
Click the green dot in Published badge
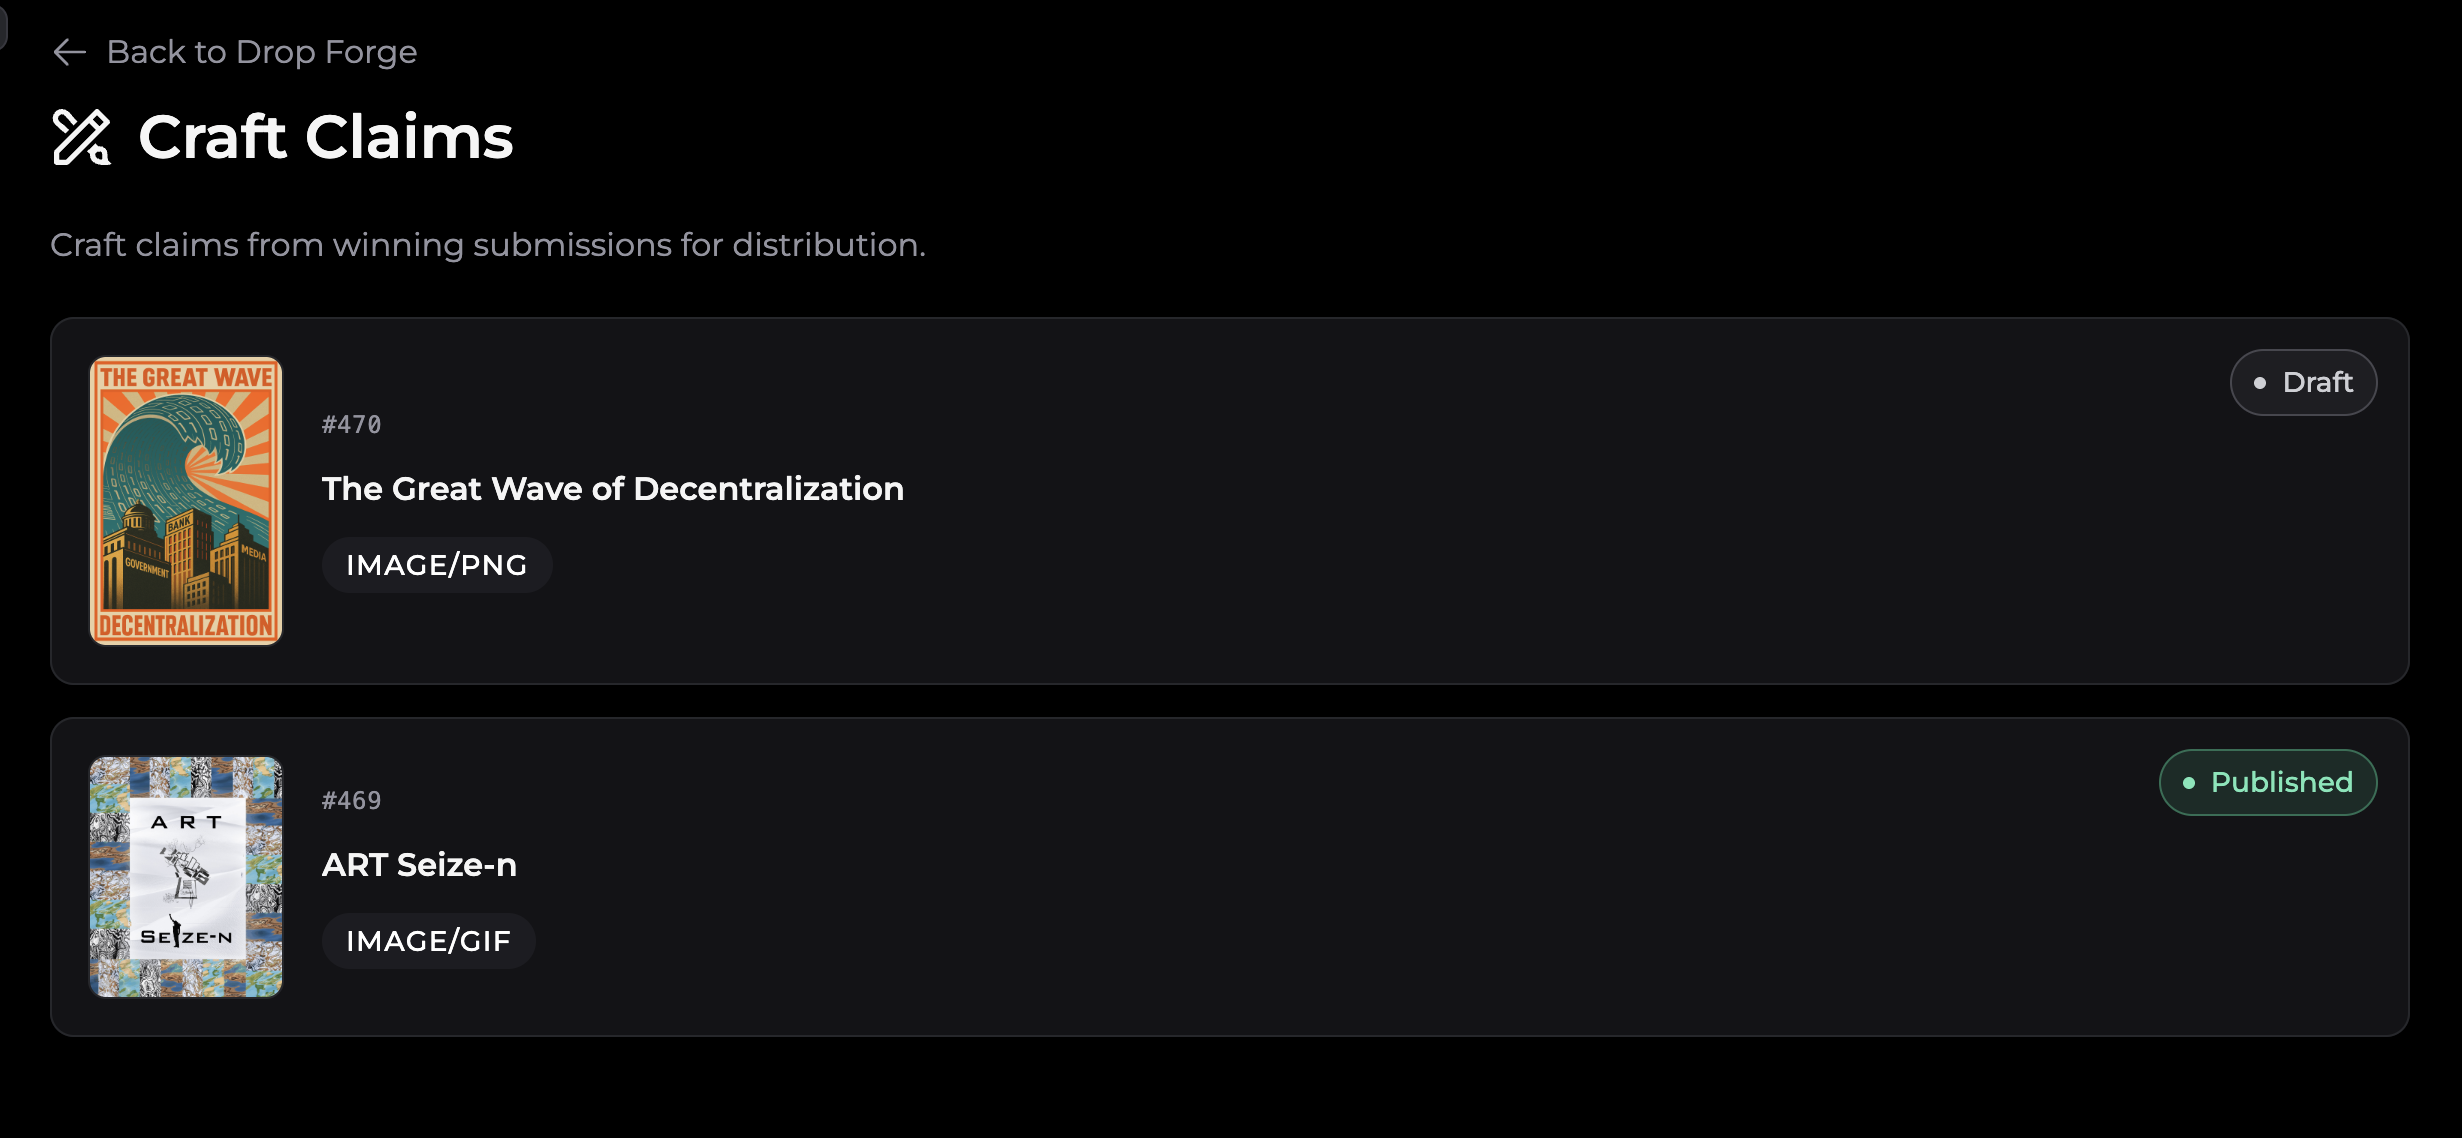coord(2189,783)
